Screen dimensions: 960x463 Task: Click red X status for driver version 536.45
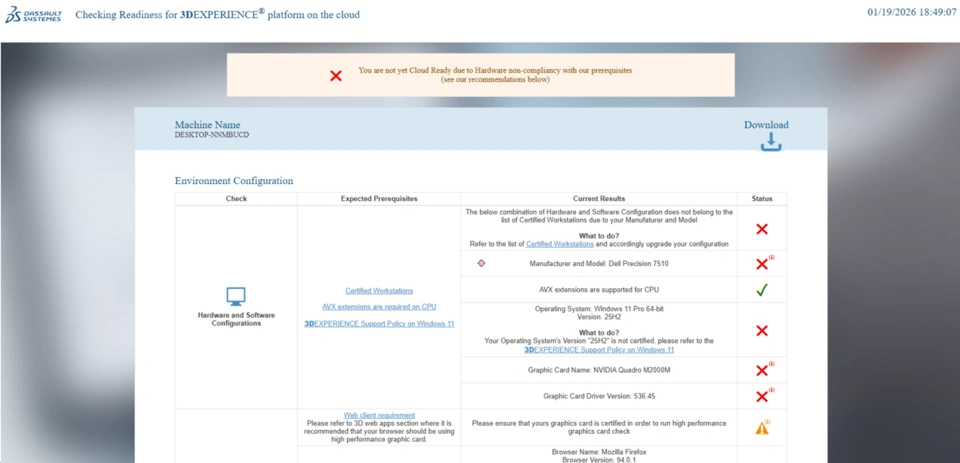[x=762, y=397]
